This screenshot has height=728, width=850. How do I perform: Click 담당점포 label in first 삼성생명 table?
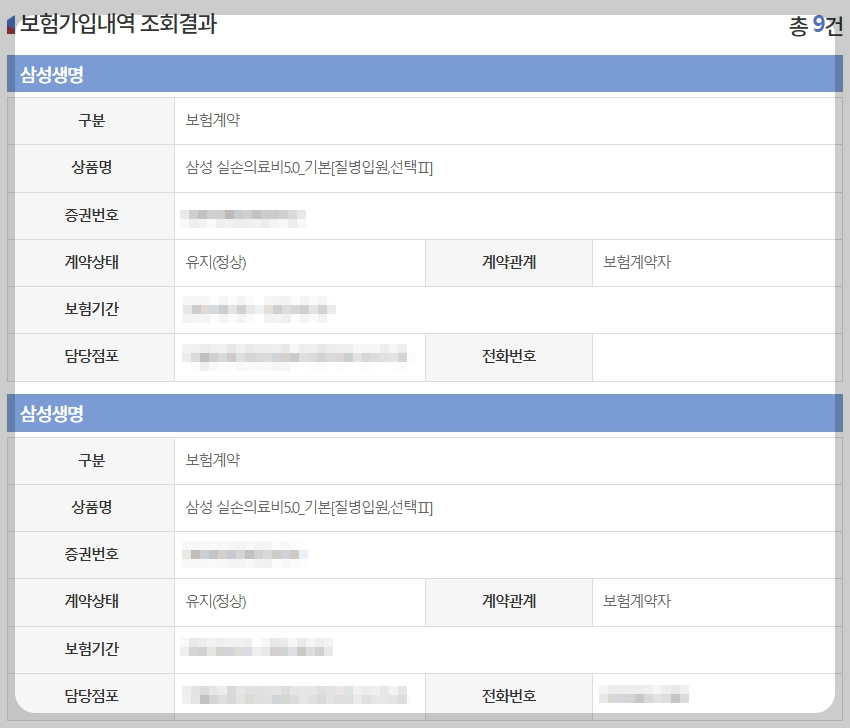coord(92,356)
